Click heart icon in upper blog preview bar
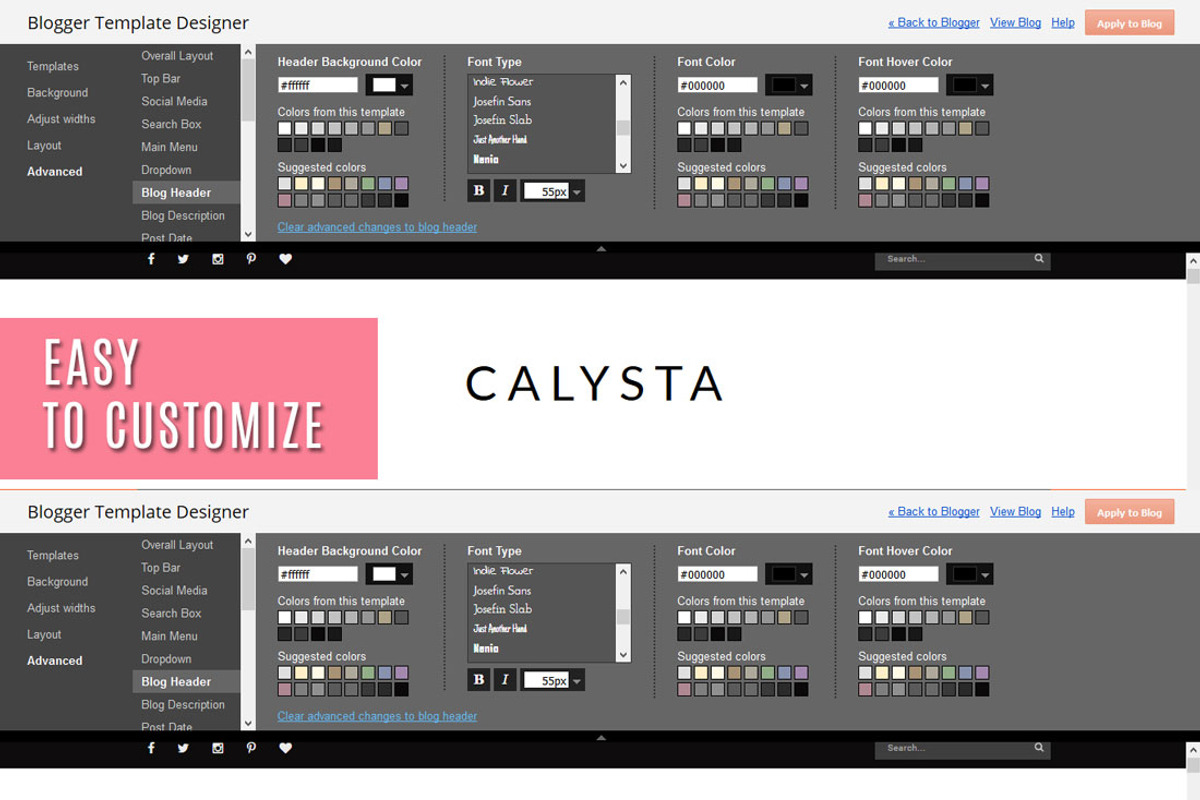The image size is (1200, 800). (x=285, y=259)
